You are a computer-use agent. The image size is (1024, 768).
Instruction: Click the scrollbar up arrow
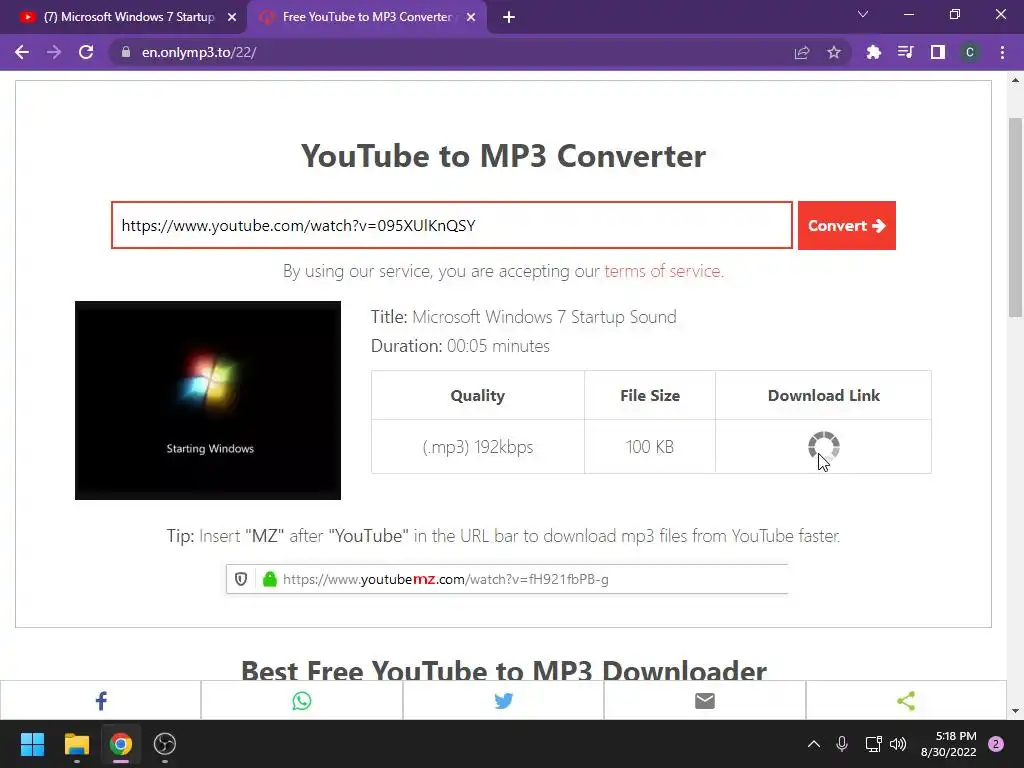coord(1015,80)
